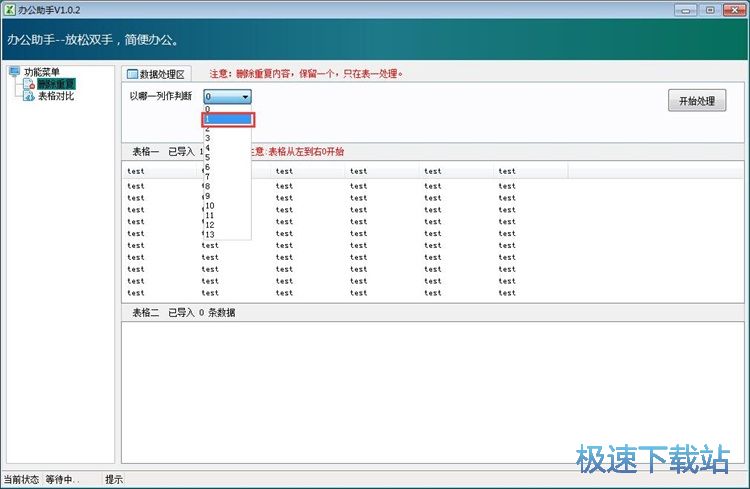This screenshot has width=750, height=489.
Task: Click the 功能菜单 computer icon
Action: [x=14, y=72]
